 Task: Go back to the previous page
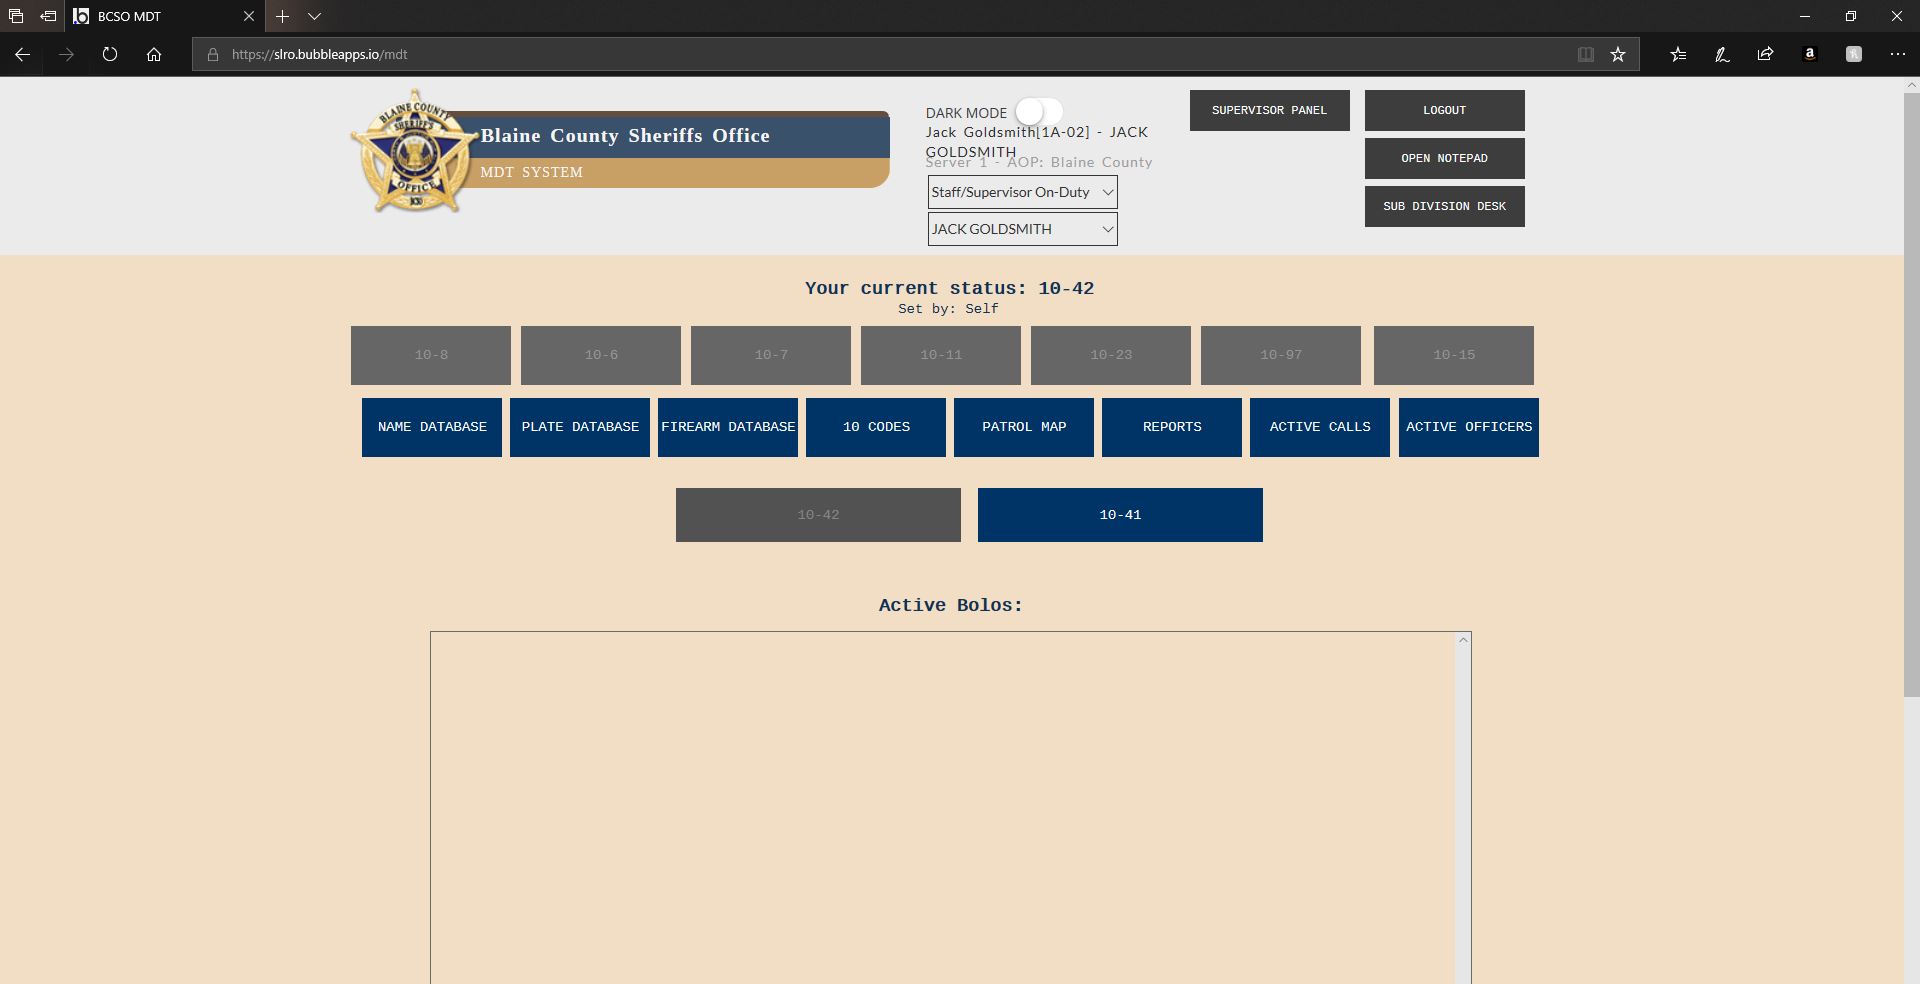point(22,55)
